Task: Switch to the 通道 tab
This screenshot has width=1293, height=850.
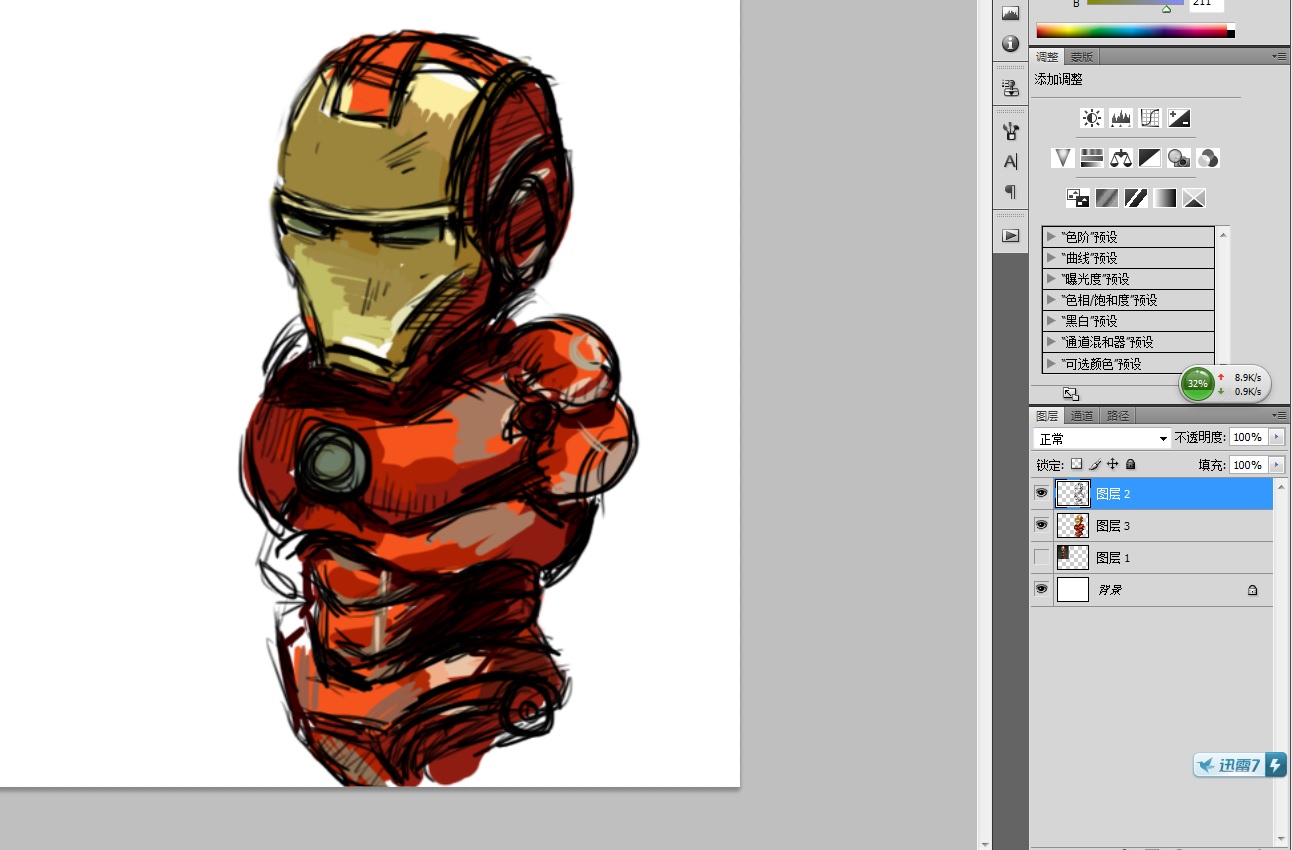Action: tap(1081, 415)
